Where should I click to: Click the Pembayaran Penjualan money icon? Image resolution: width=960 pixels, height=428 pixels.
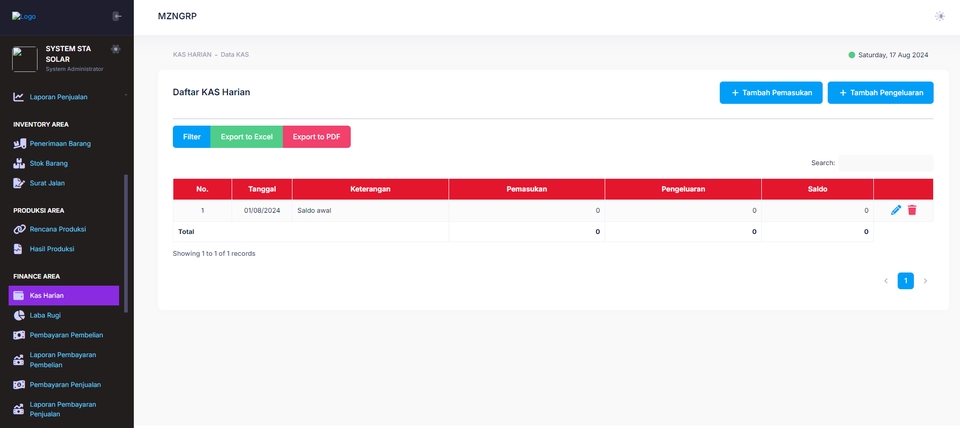tap(19, 385)
